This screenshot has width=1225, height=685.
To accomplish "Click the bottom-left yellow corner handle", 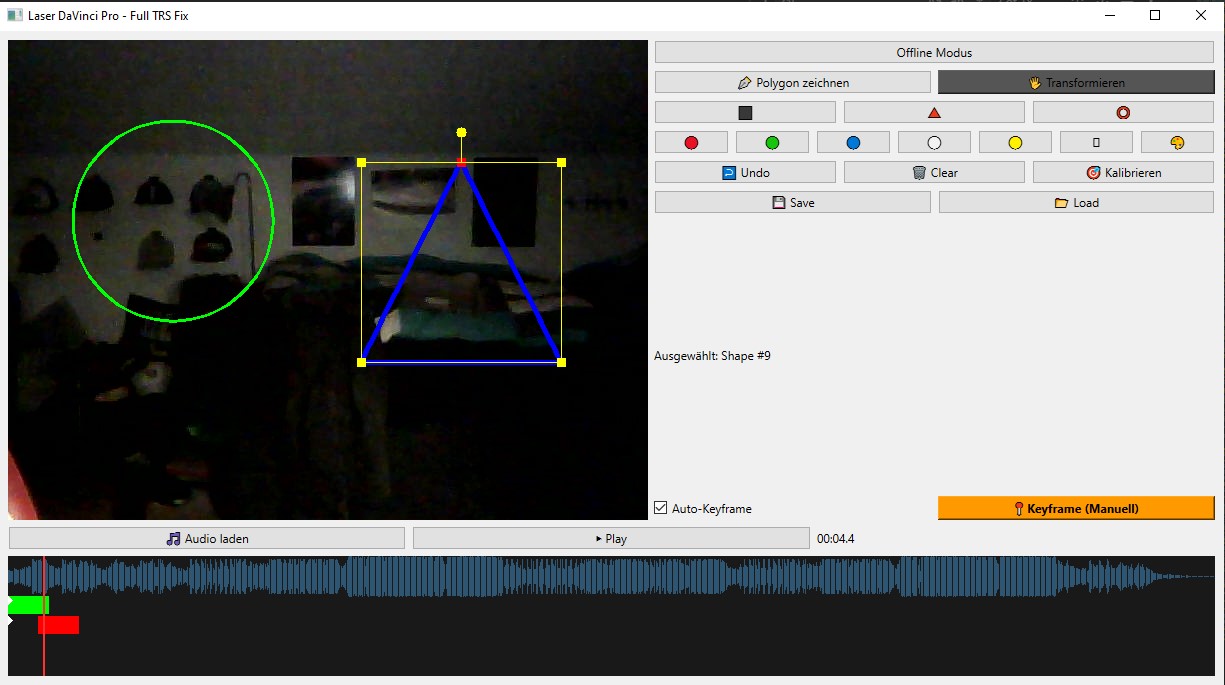I will coord(361,362).
